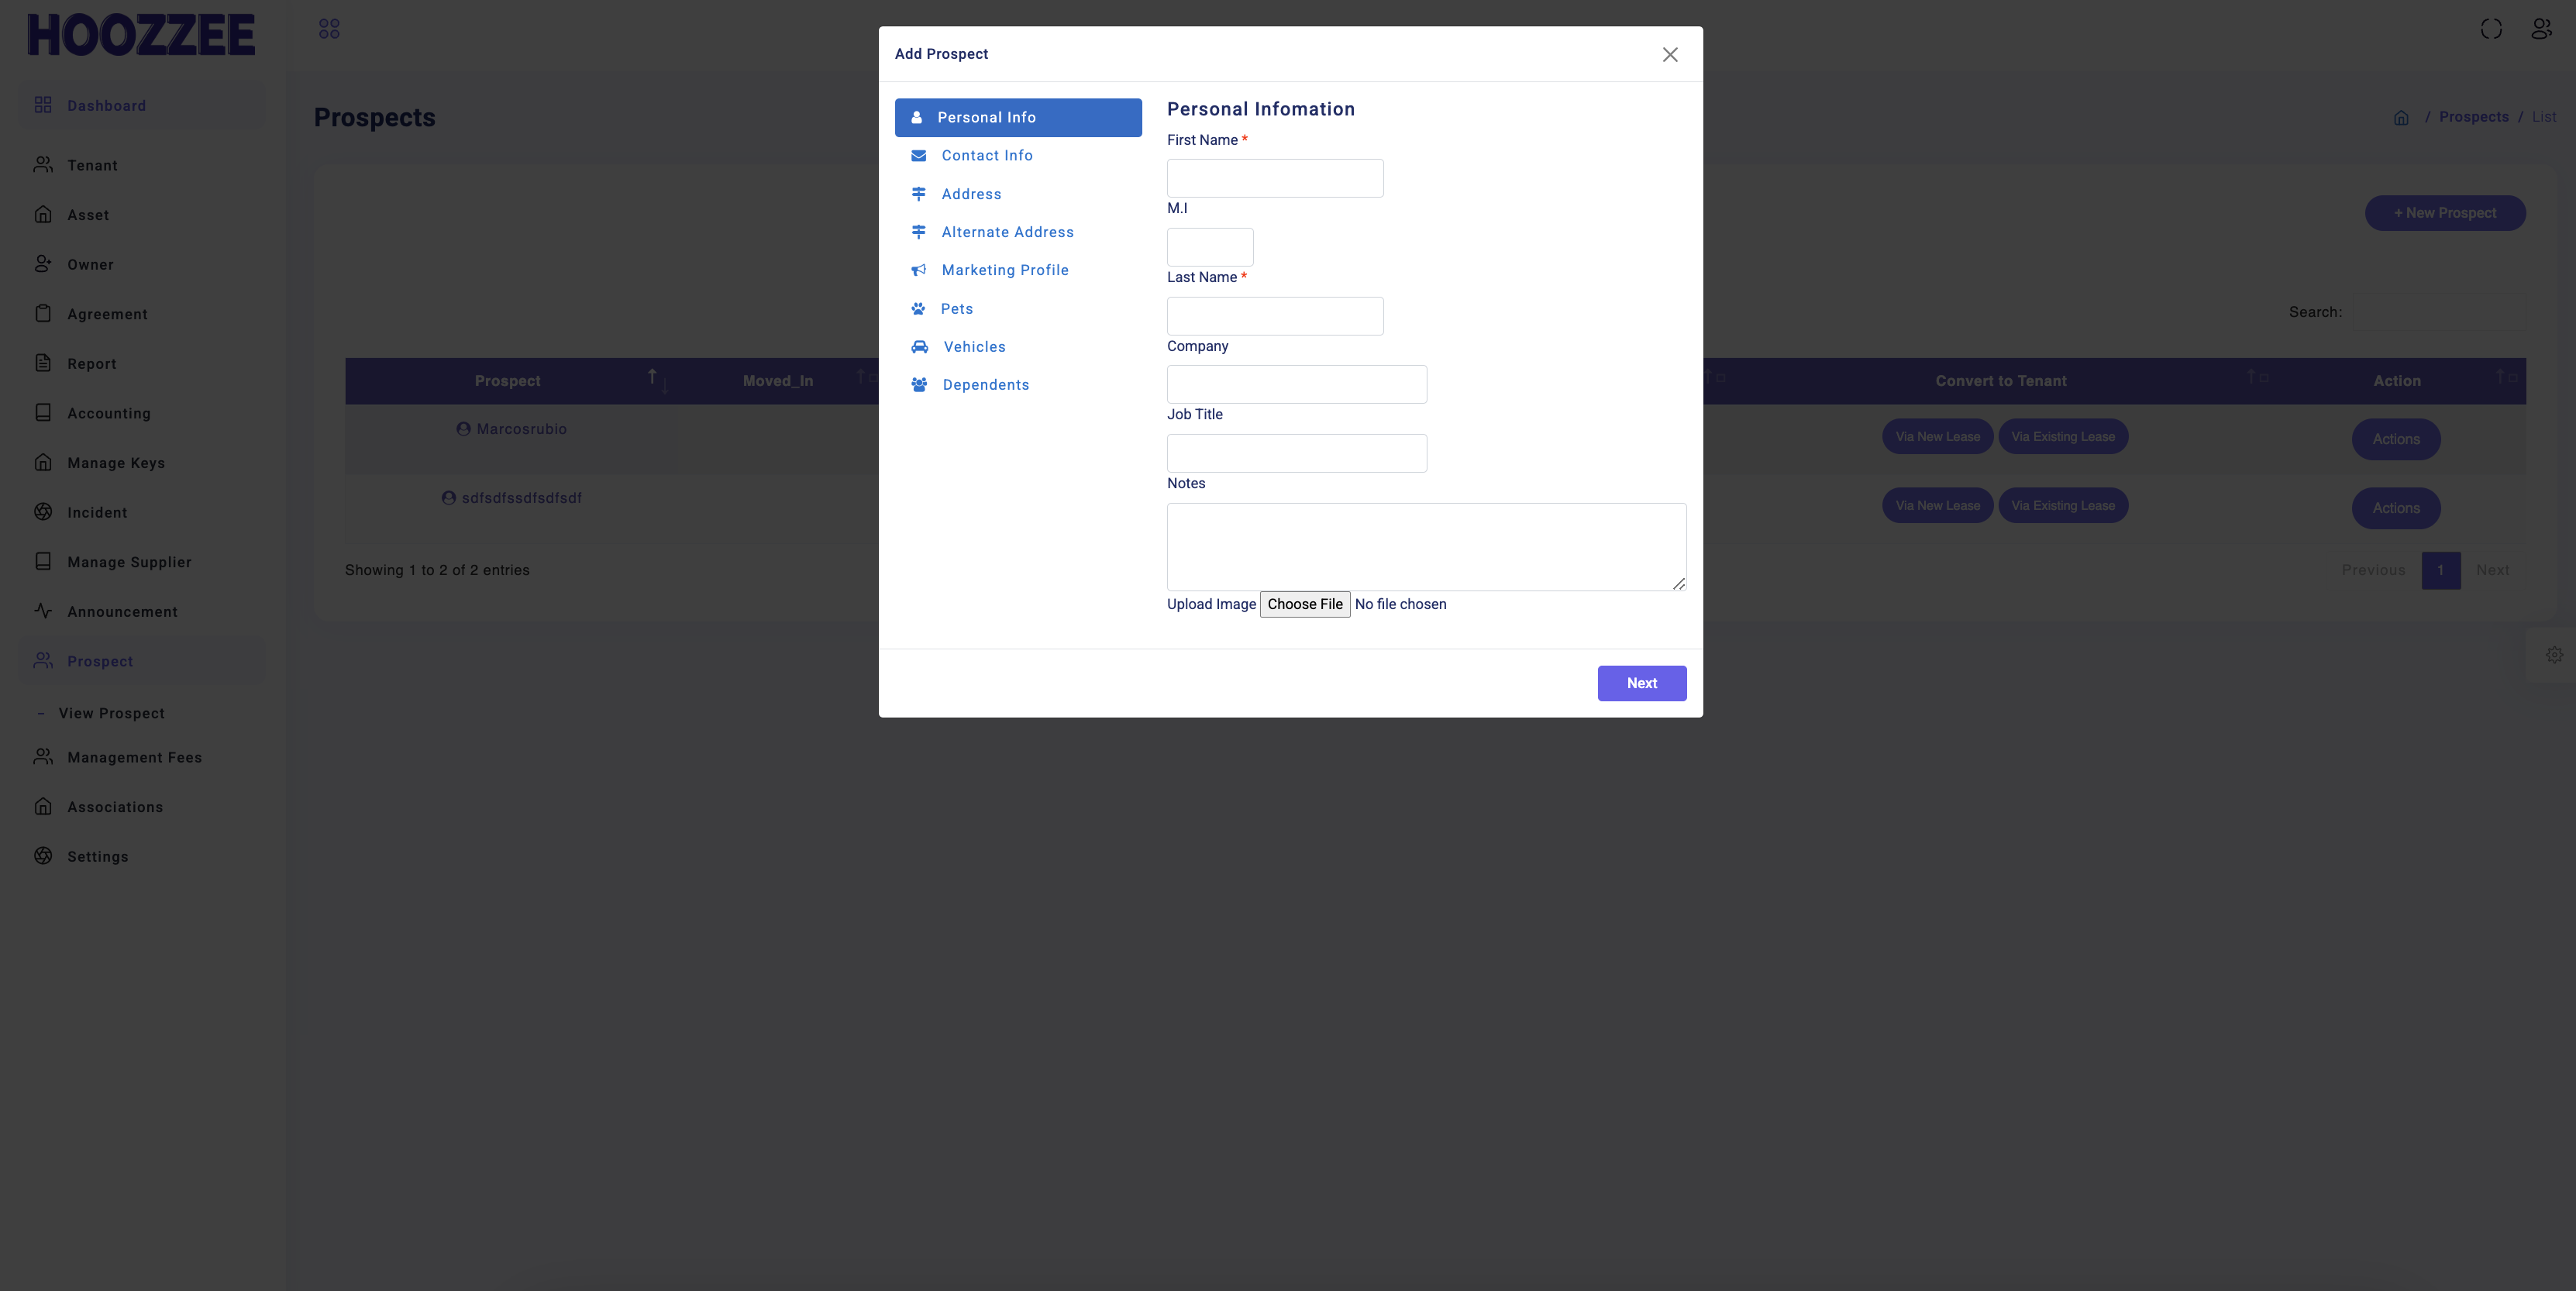This screenshot has height=1291, width=2576.
Task: Click the Job Title input box
Action: point(1296,453)
